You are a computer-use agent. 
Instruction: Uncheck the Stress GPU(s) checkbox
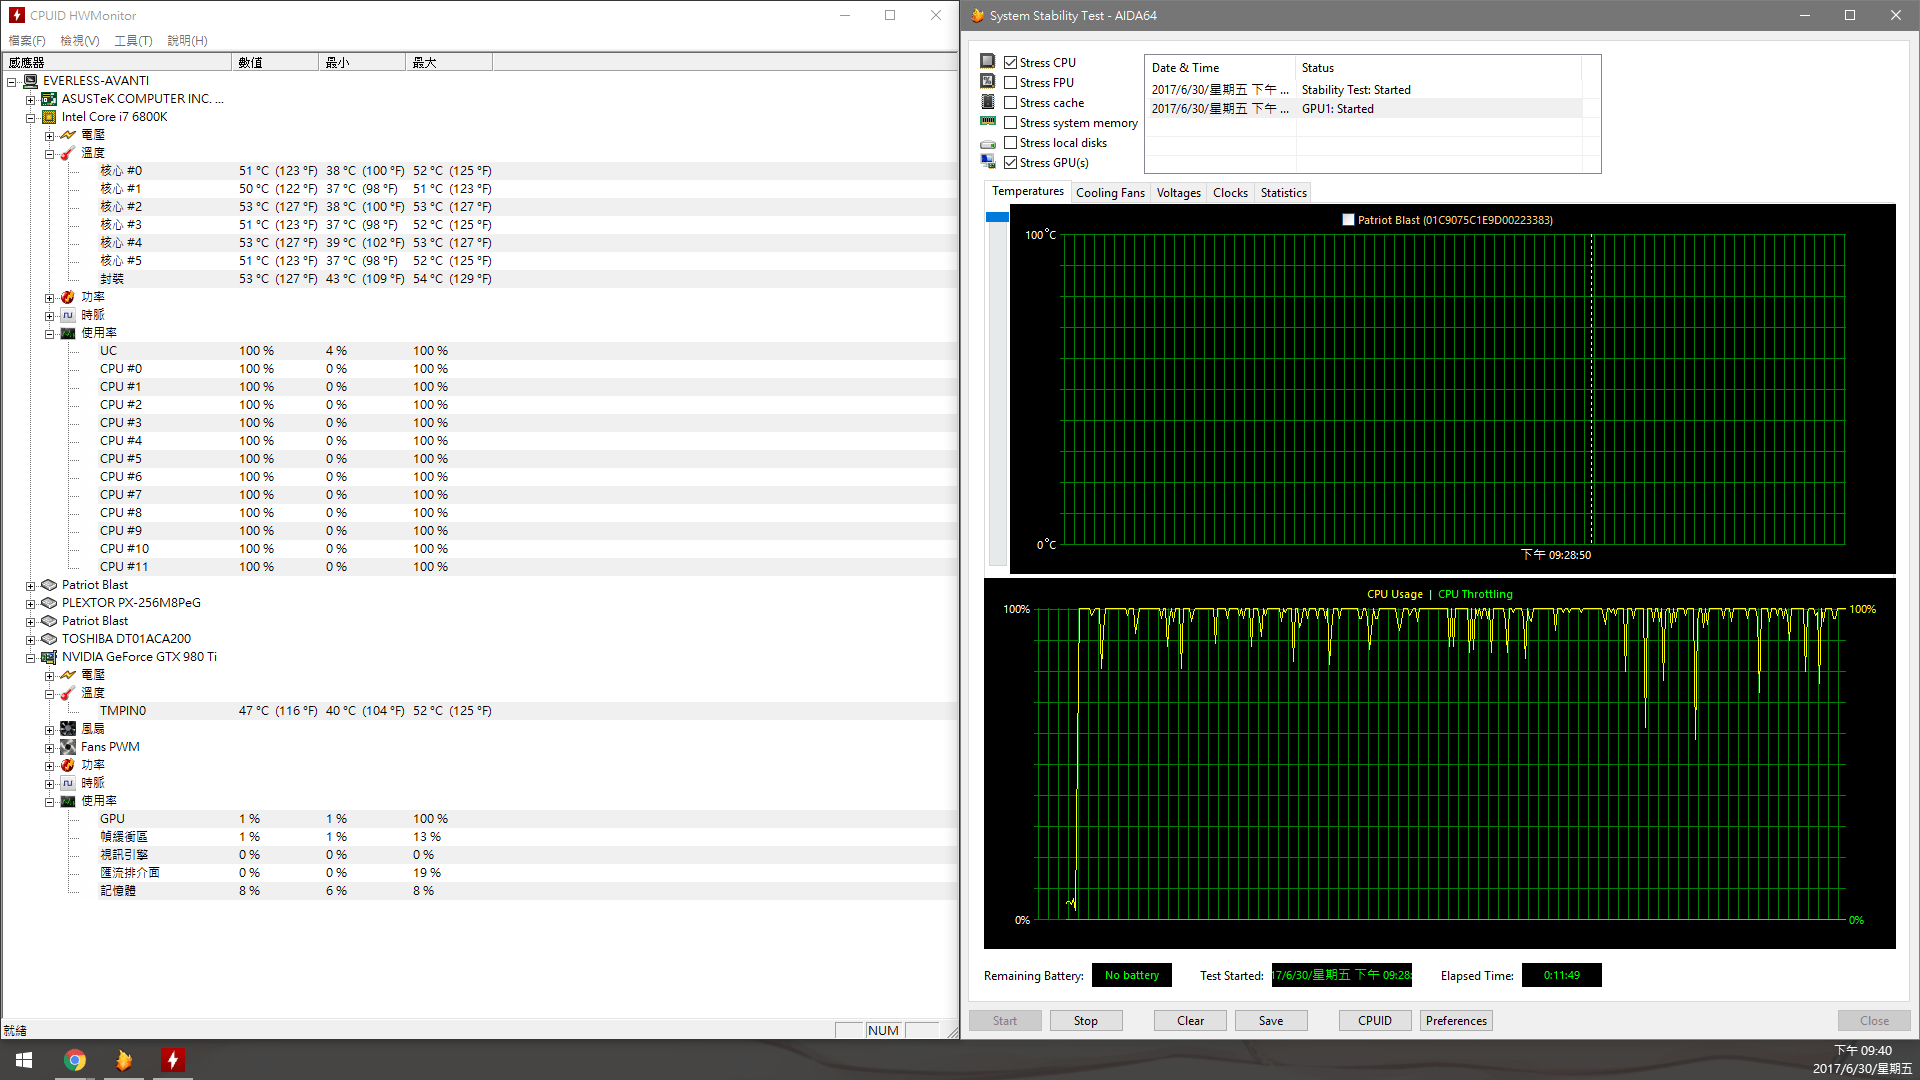point(1011,163)
